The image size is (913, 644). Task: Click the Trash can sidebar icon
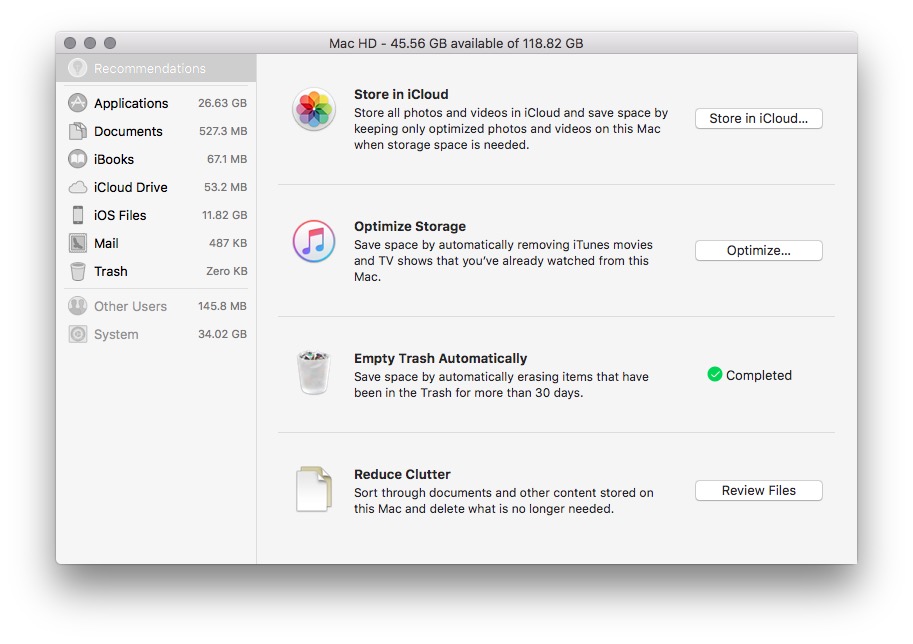point(77,271)
